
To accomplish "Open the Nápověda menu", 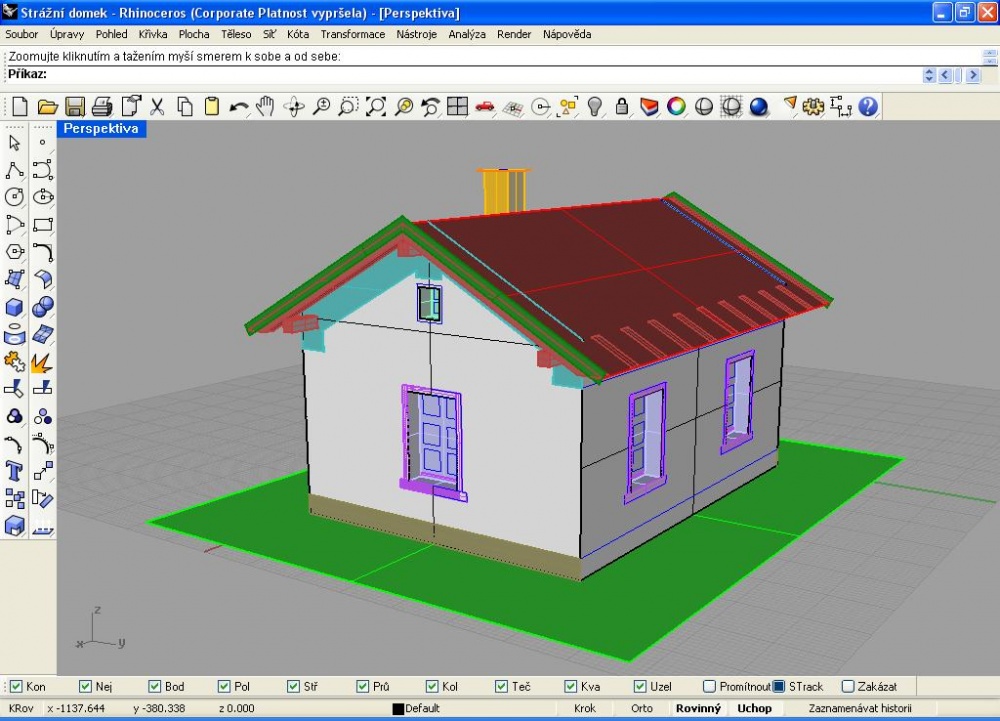I will [567, 34].
